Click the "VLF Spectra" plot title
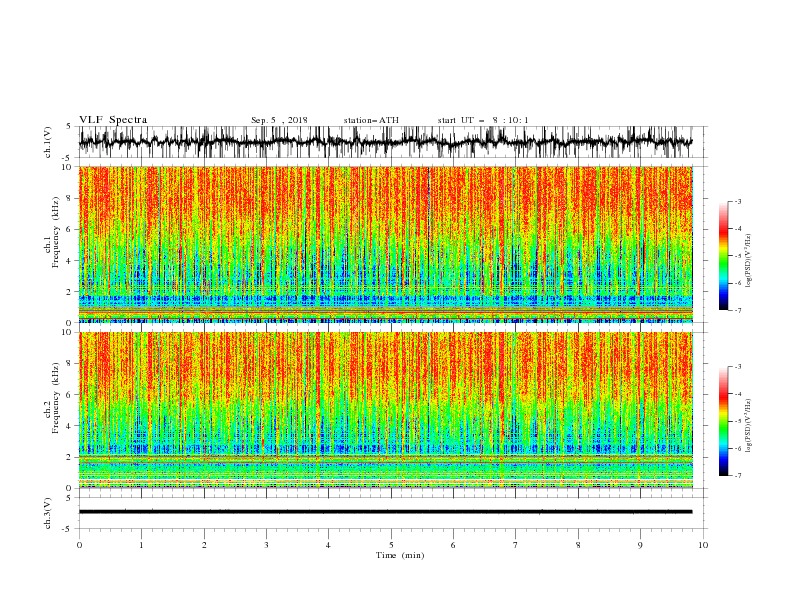 point(113,120)
